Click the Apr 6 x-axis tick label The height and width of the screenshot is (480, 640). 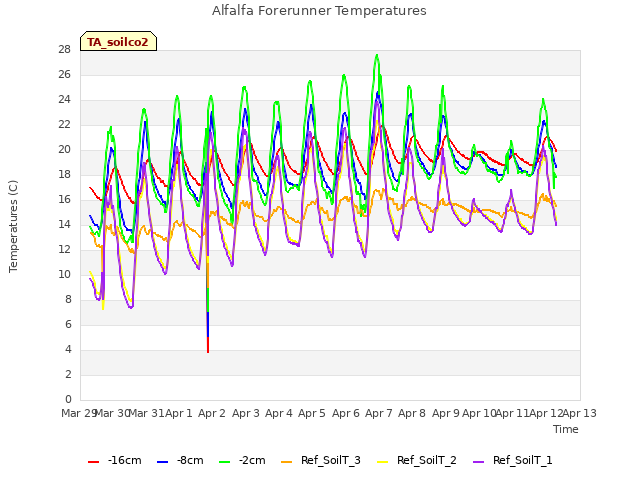(x=346, y=413)
